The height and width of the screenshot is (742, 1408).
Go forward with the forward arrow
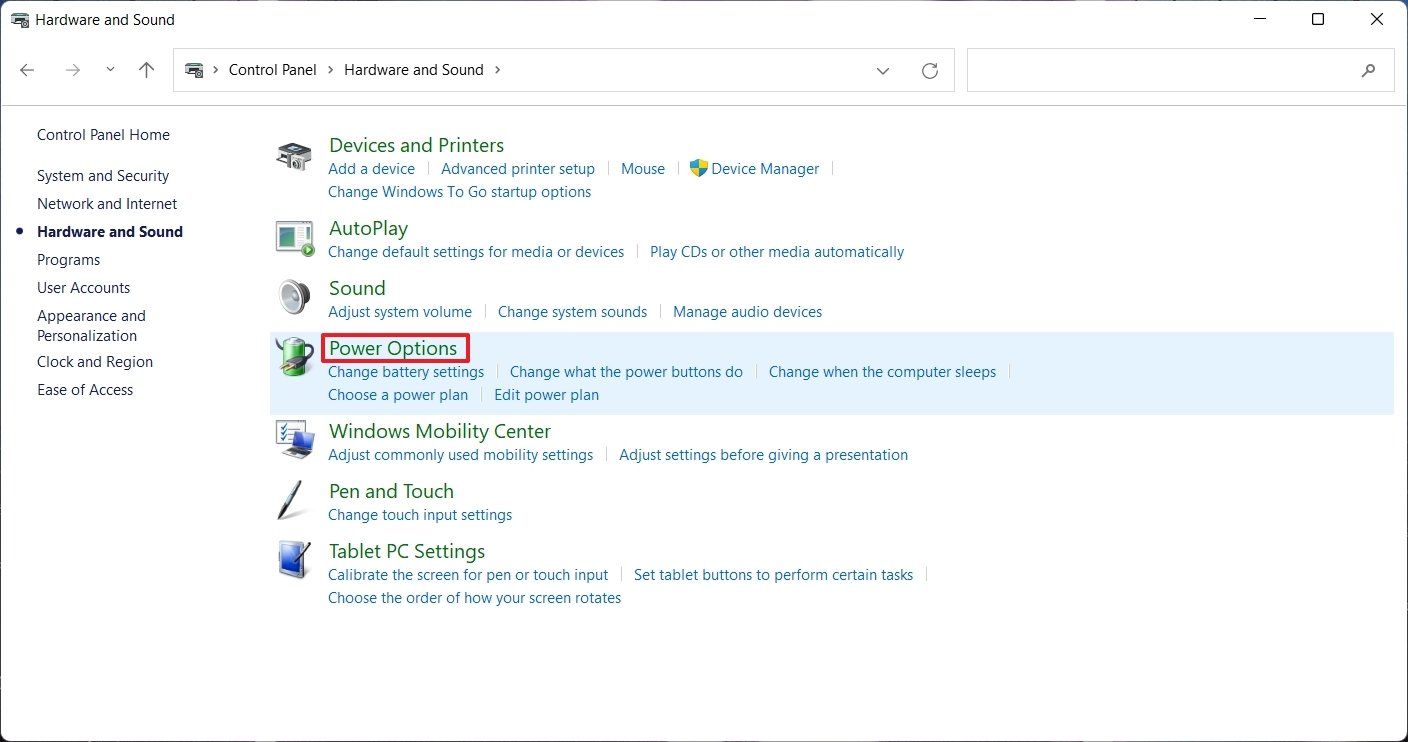(x=72, y=70)
